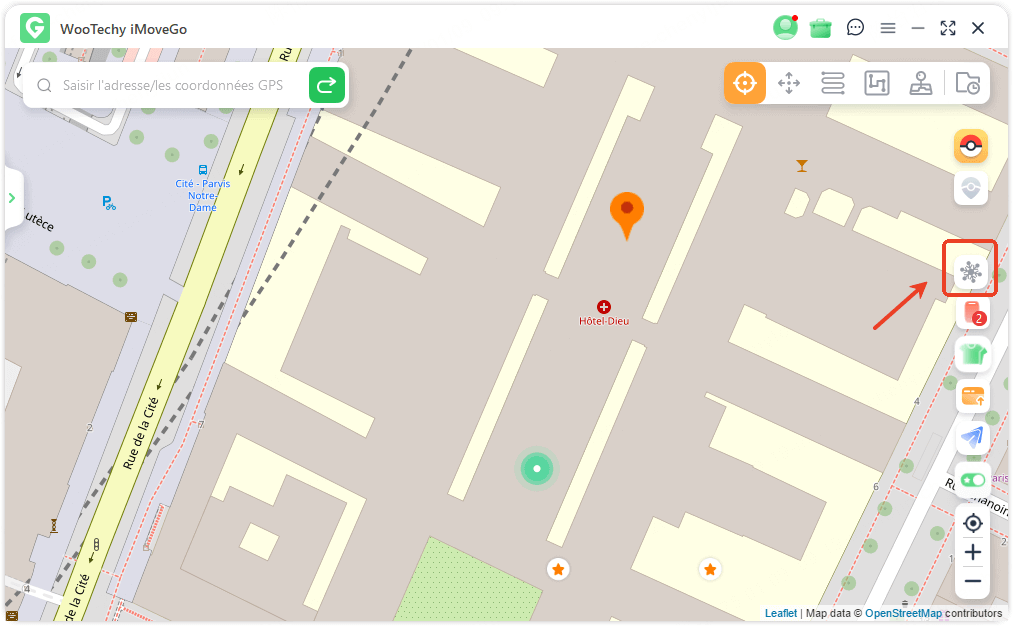Open the hamburger menu in title bar
This screenshot has height=626, width=1013.
point(887,28)
